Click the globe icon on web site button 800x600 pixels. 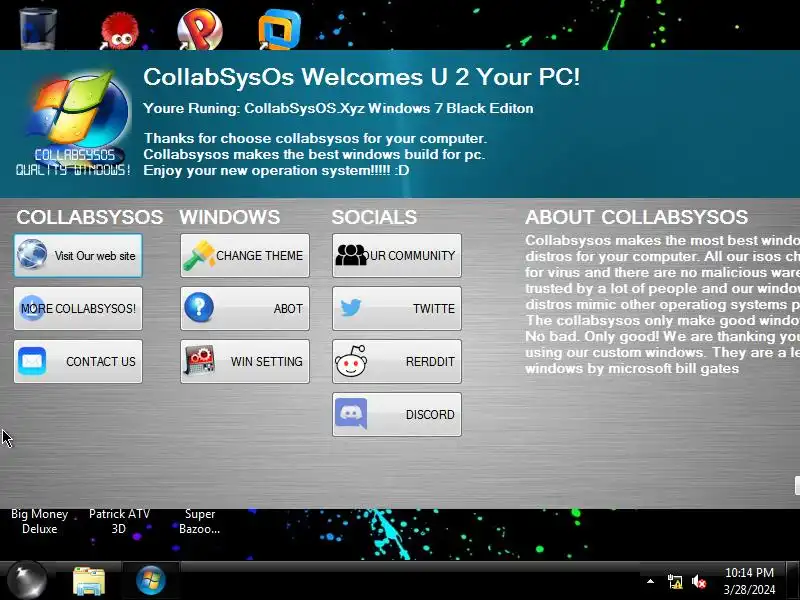[32, 254]
